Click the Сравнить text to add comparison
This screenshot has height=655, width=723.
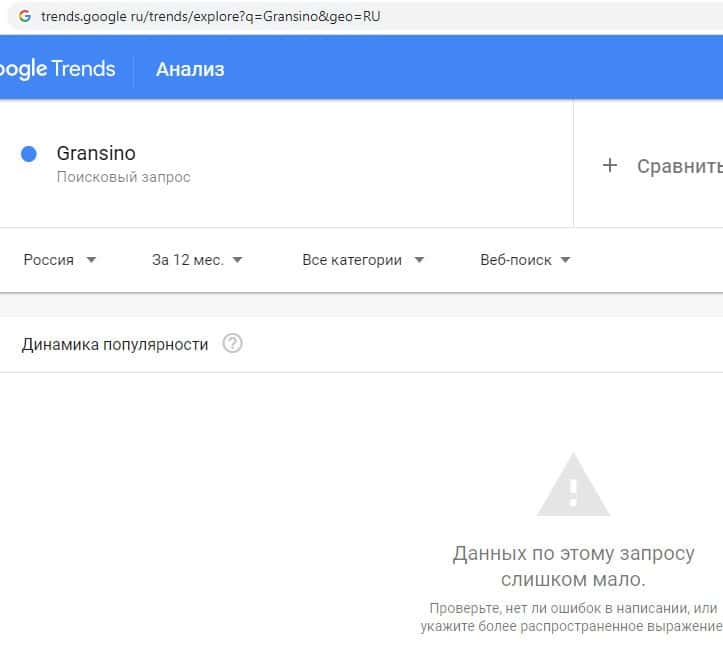[x=679, y=166]
